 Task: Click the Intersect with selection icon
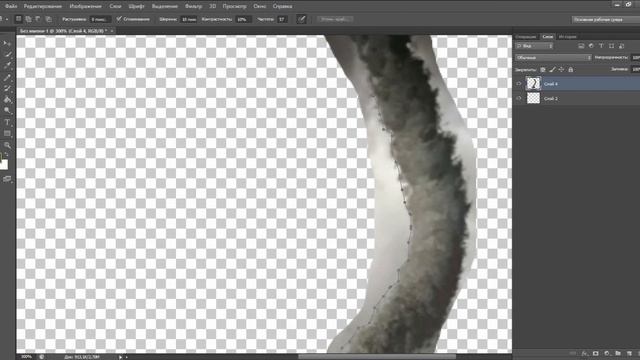pyautogui.click(x=48, y=19)
